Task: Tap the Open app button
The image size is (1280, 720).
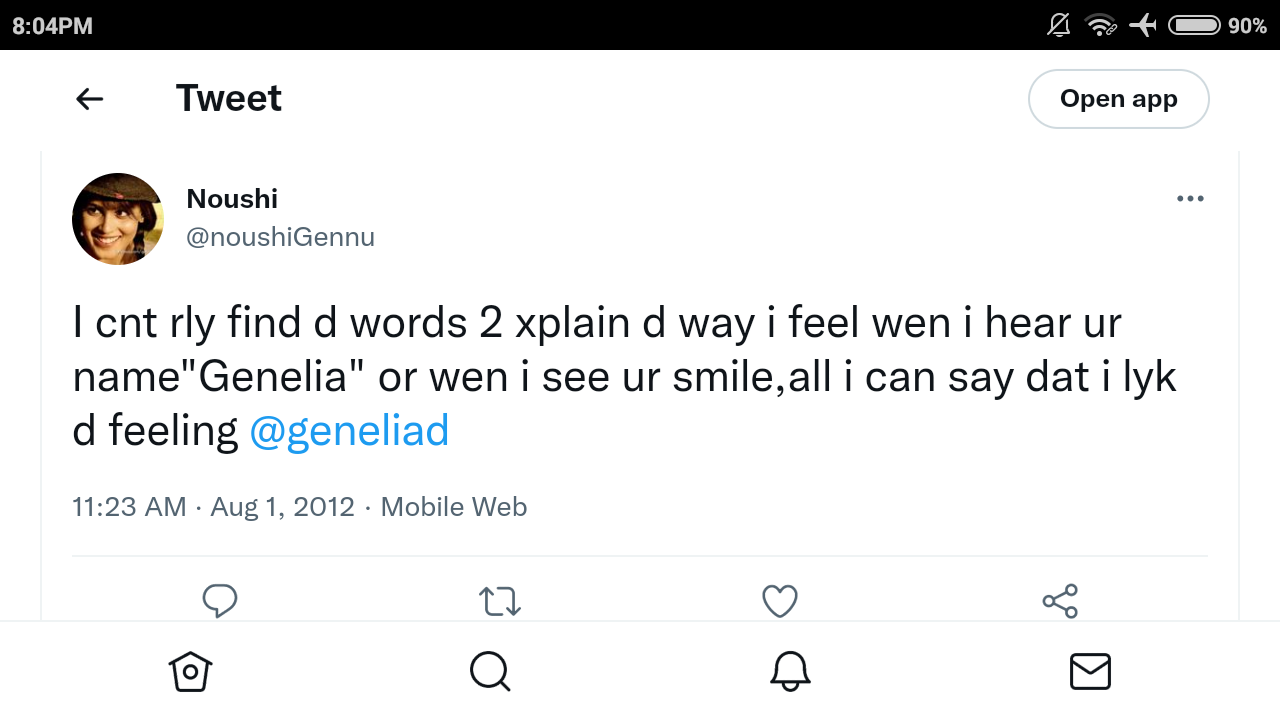Action: (1119, 99)
